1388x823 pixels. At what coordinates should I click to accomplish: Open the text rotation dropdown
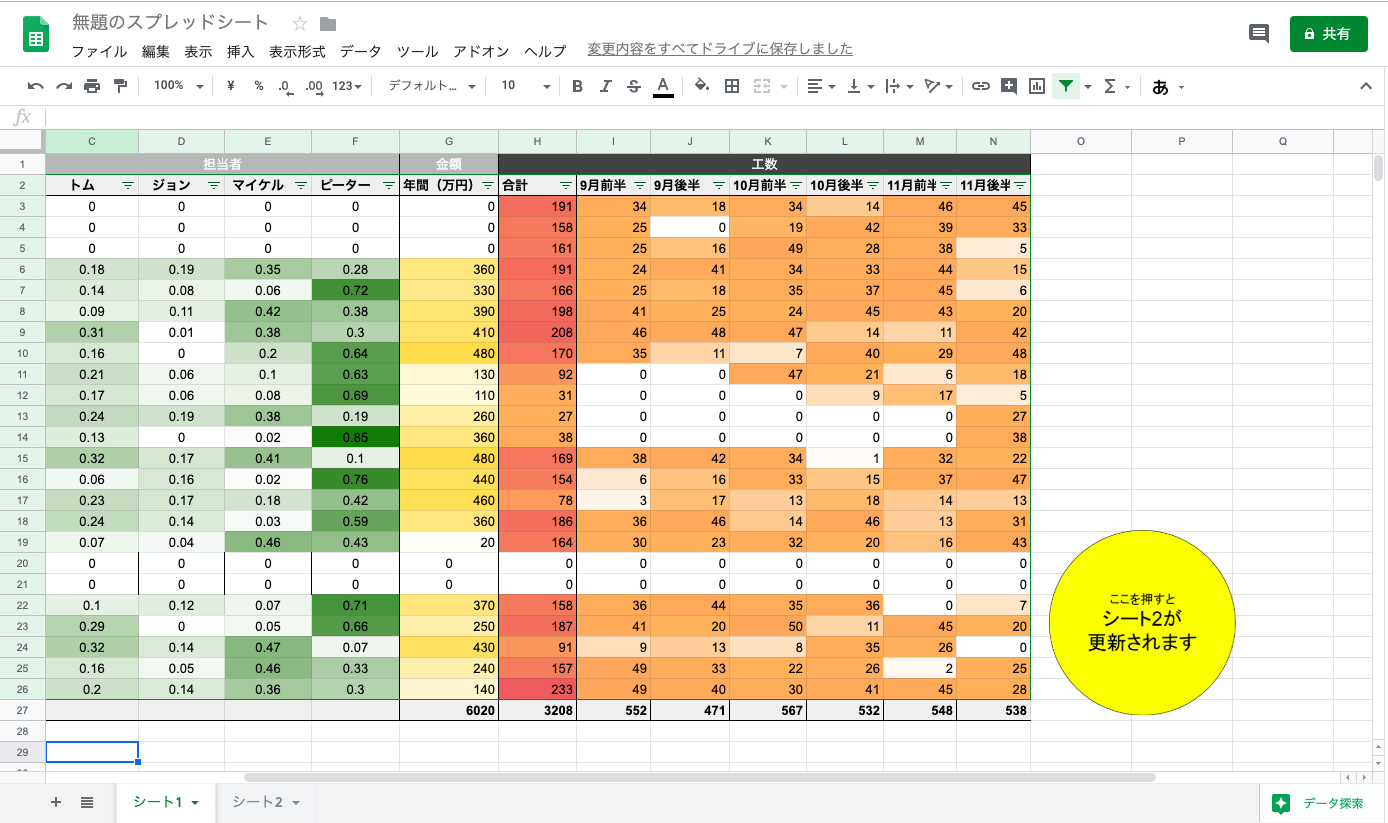coord(938,86)
